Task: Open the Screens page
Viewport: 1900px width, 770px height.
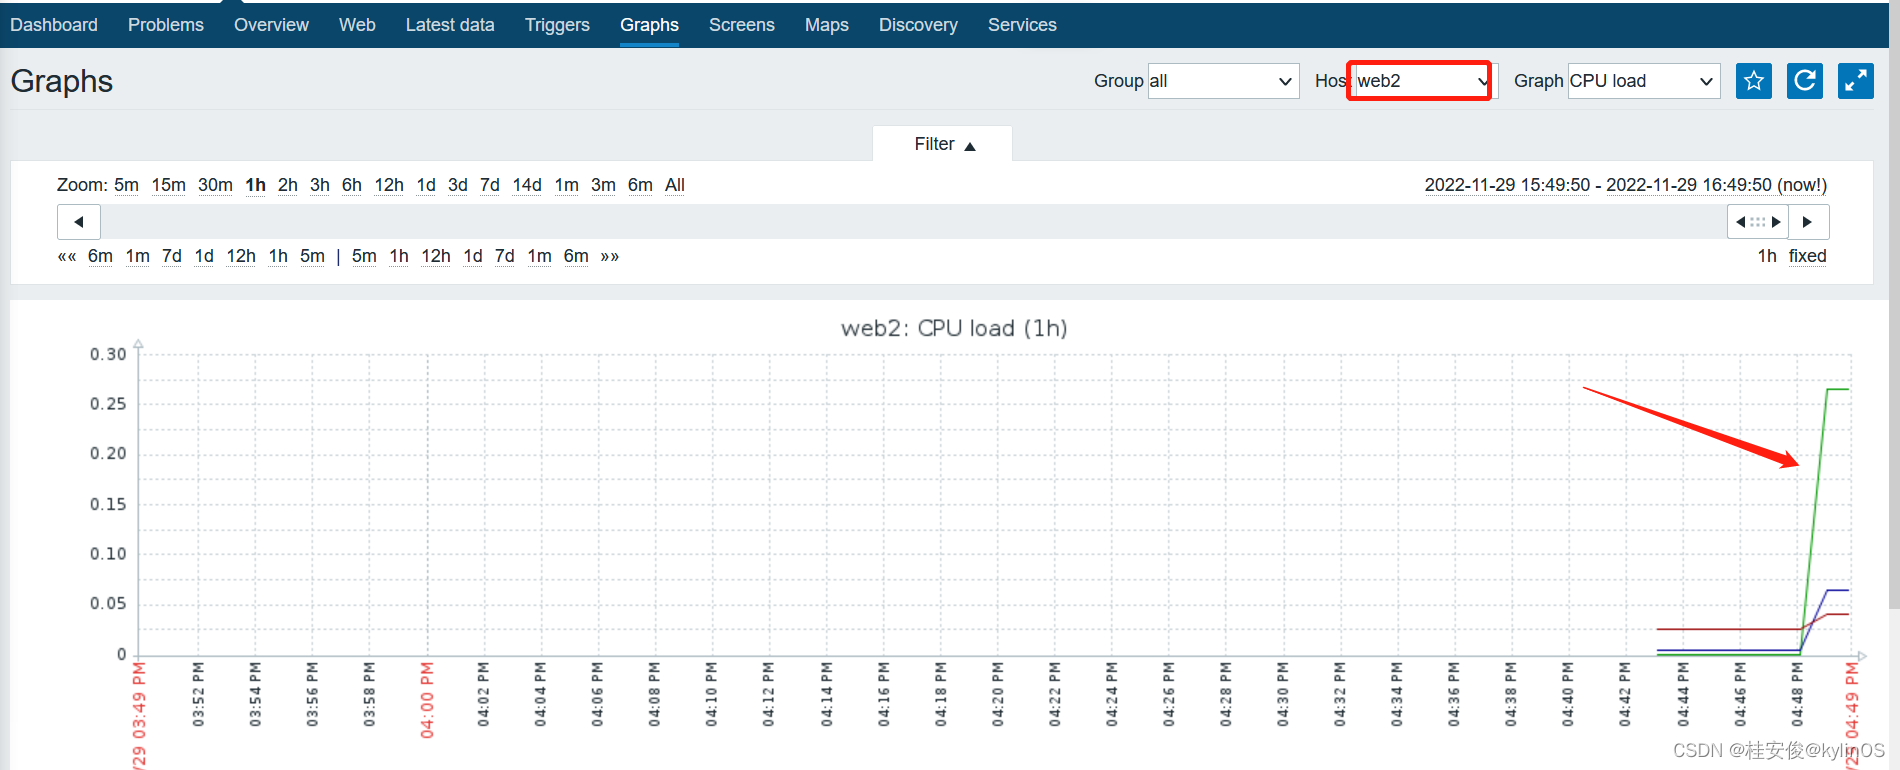Action: 742,25
